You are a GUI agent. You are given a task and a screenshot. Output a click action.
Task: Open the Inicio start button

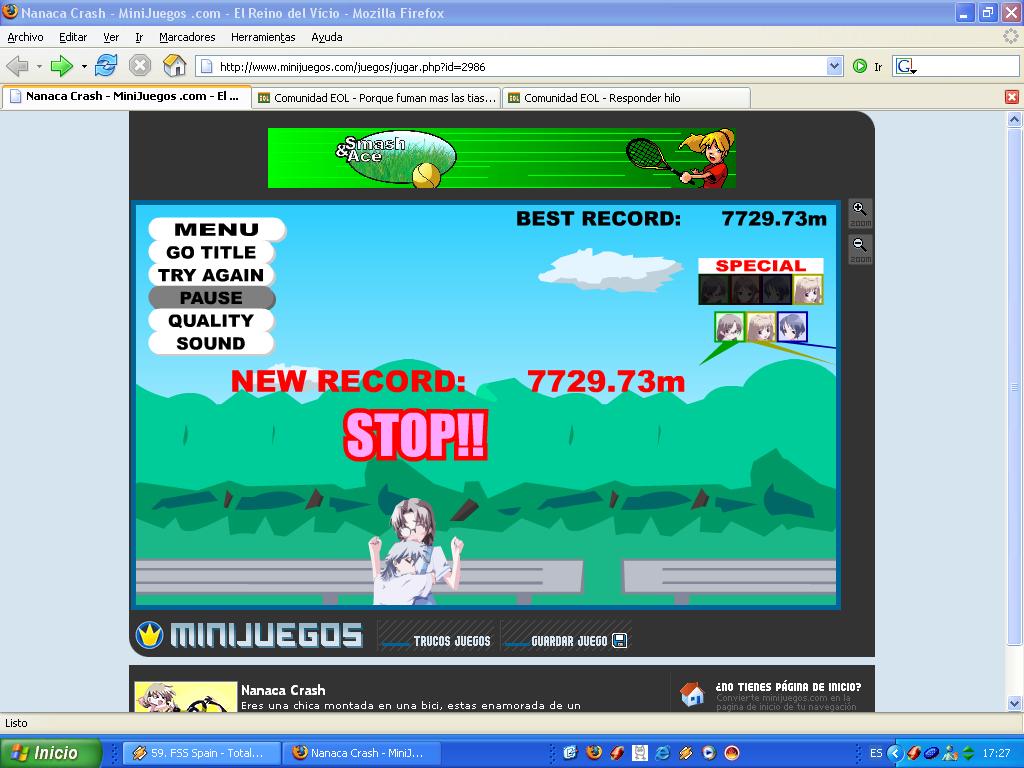coord(51,752)
